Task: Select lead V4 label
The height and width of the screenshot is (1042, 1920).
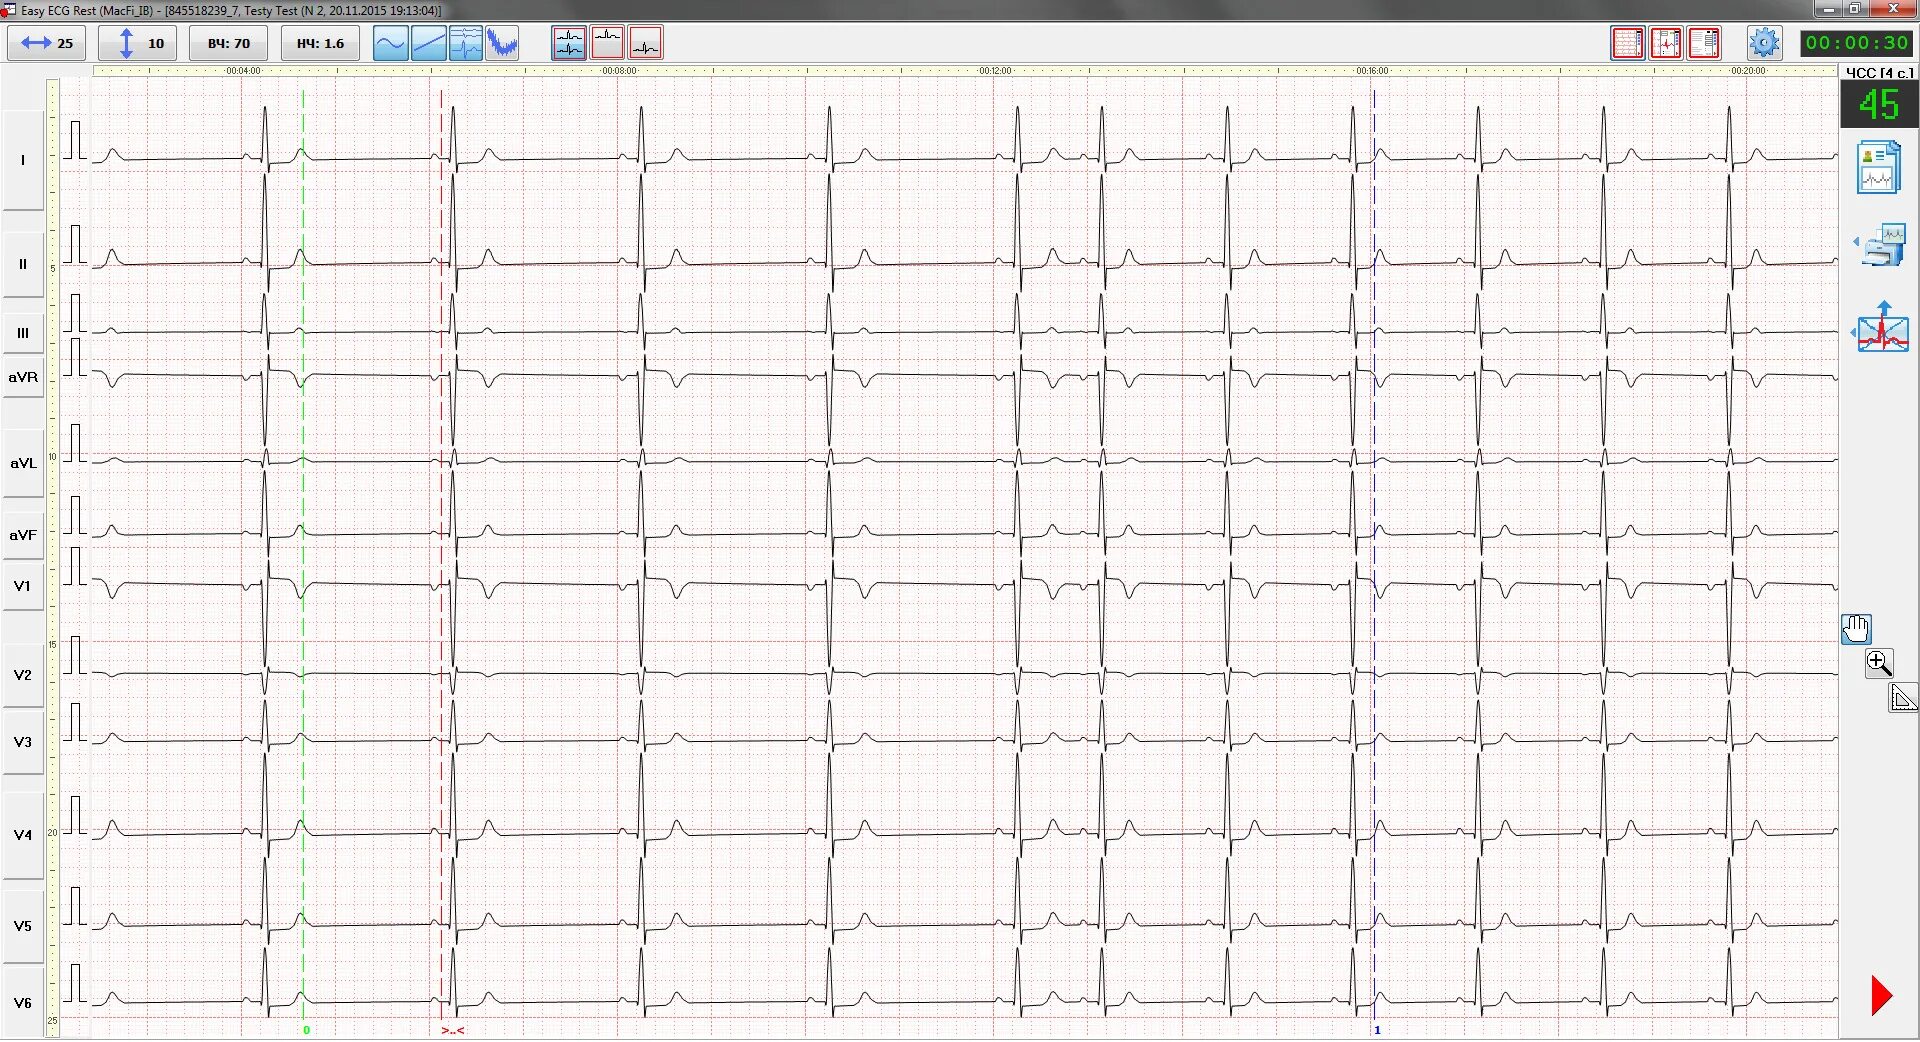Action: click(23, 835)
